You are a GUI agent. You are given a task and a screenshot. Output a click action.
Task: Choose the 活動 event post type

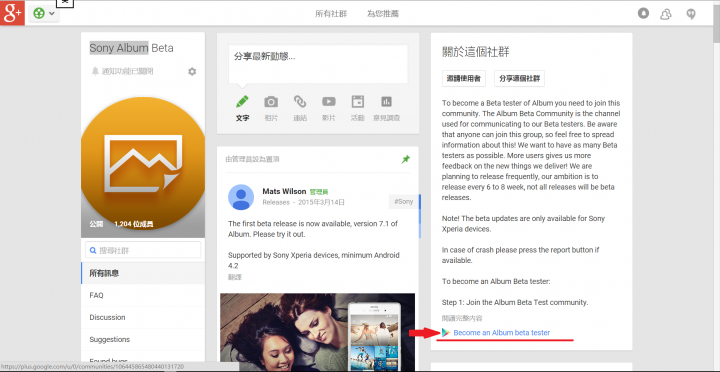click(x=358, y=108)
